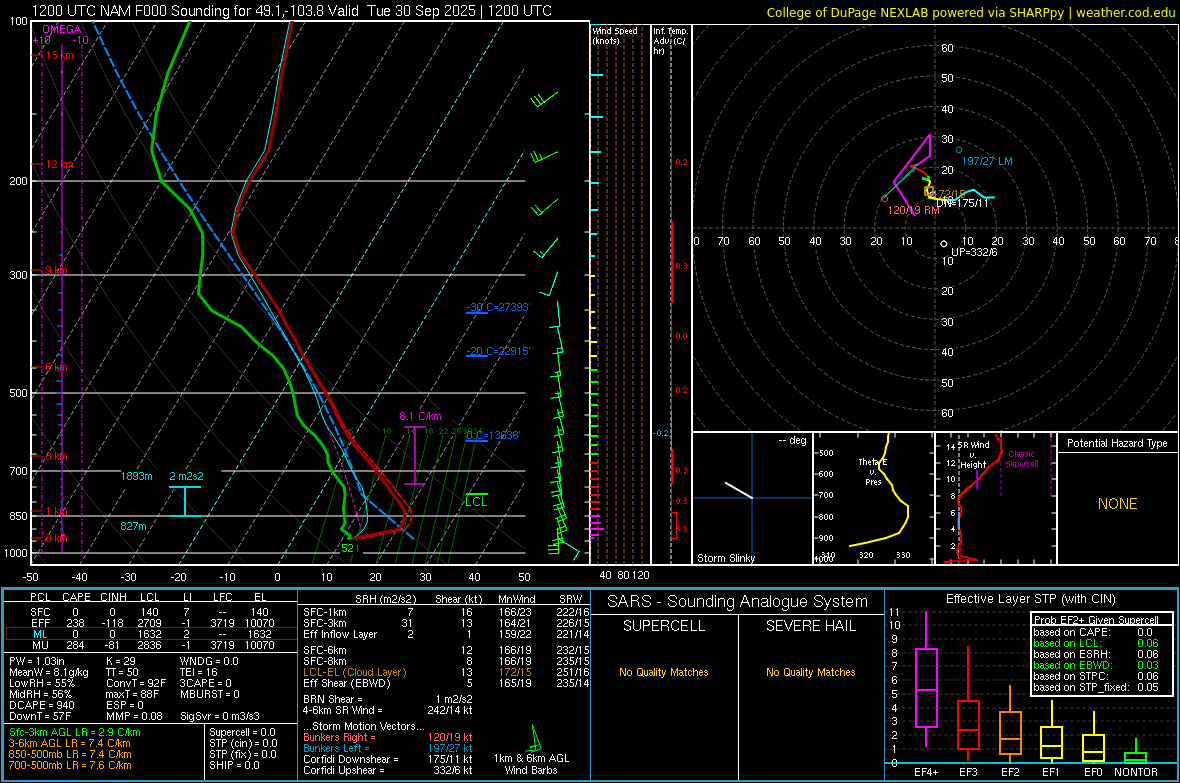Click the Bunkers Right storm motion entry
This screenshot has width=1180, height=783.
coord(388,737)
